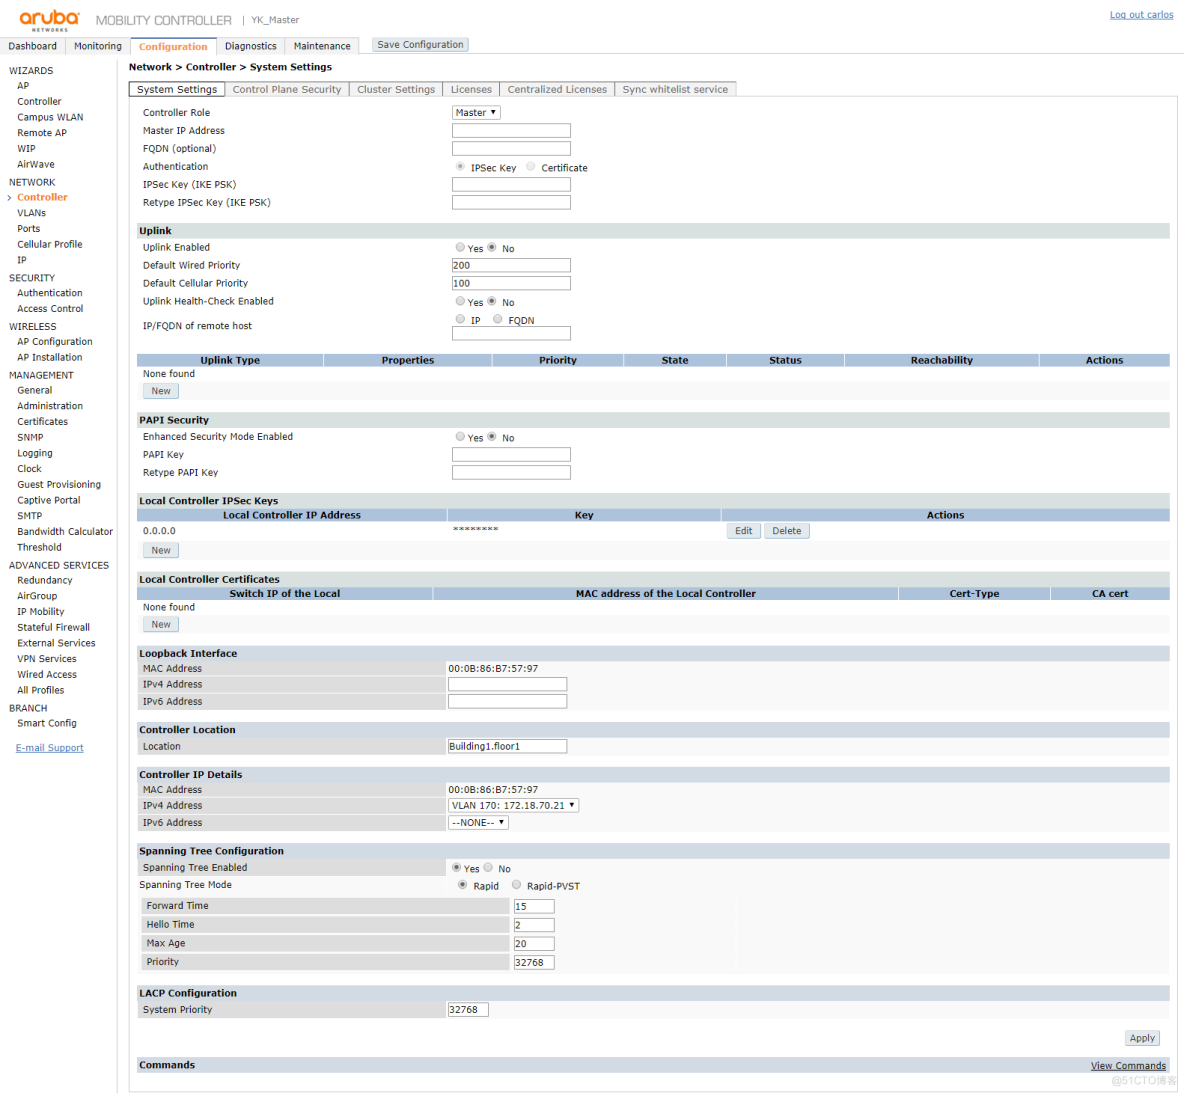
Task: Open the Monitoring tab
Action: (97, 46)
